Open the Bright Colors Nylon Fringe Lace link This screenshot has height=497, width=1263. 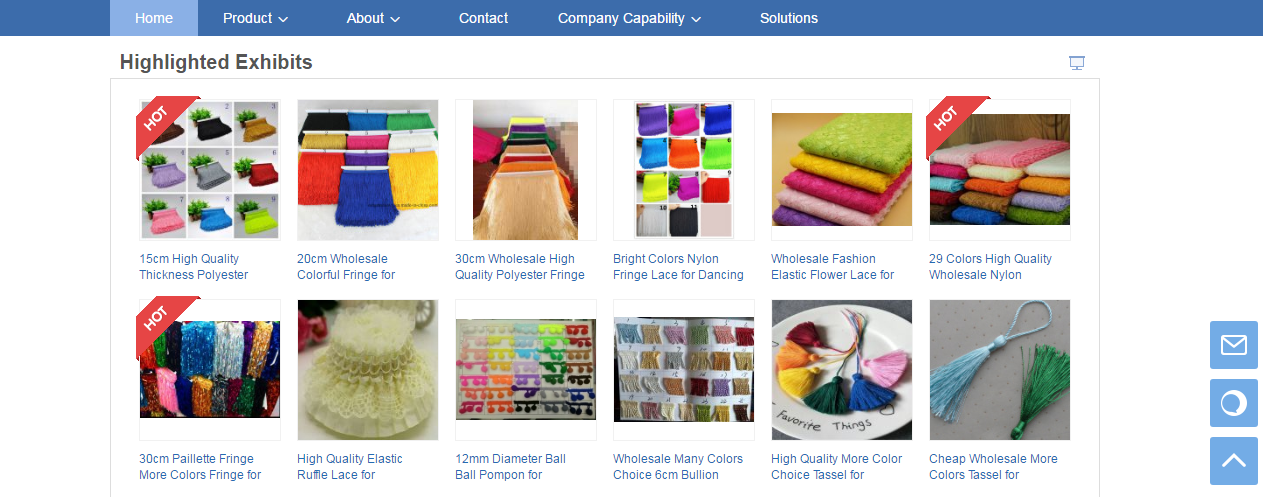pyautogui.click(x=679, y=267)
